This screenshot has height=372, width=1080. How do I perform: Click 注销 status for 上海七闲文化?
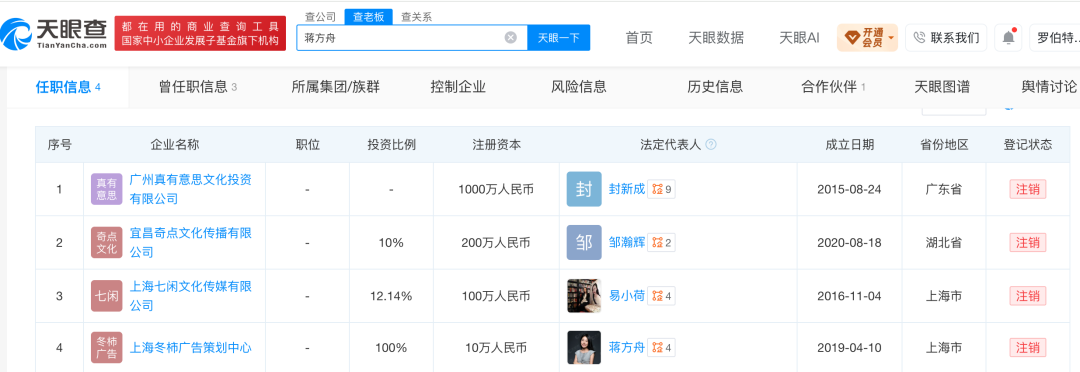pyautogui.click(x=1028, y=296)
